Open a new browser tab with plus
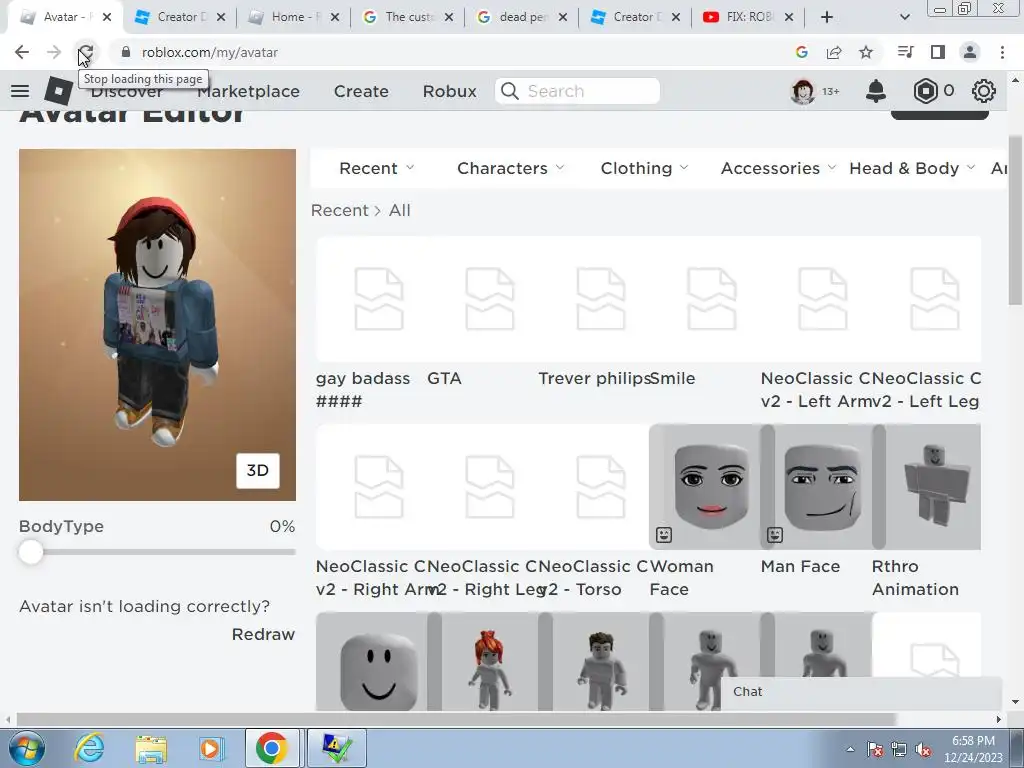 827,17
